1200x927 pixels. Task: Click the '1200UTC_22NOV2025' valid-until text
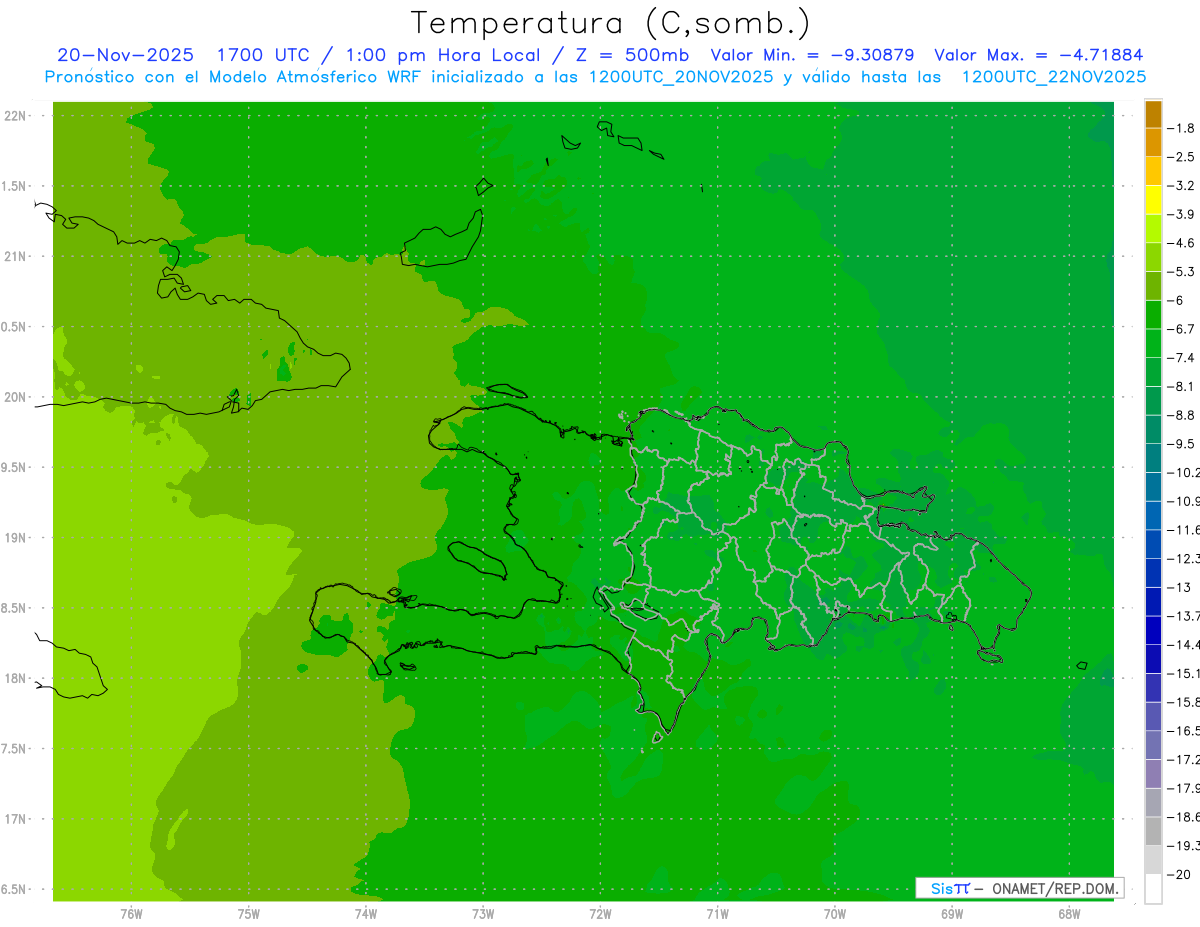pyautogui.click(x=1053, y=77)
